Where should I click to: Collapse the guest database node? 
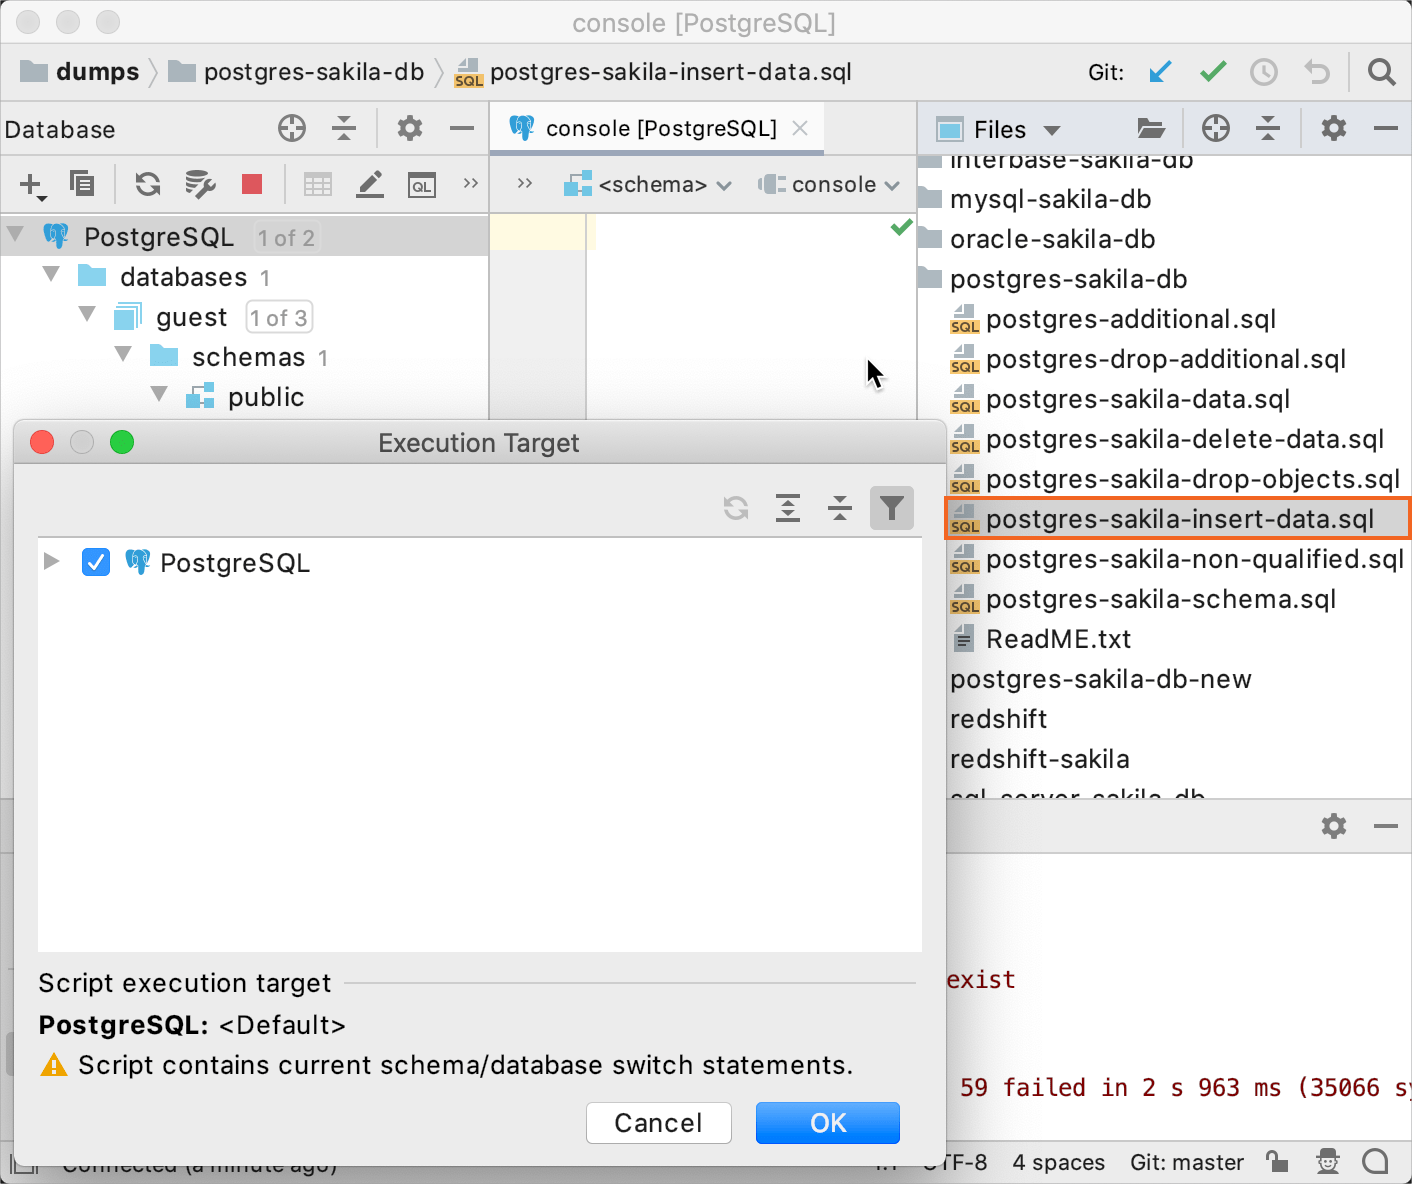point(87,315)
